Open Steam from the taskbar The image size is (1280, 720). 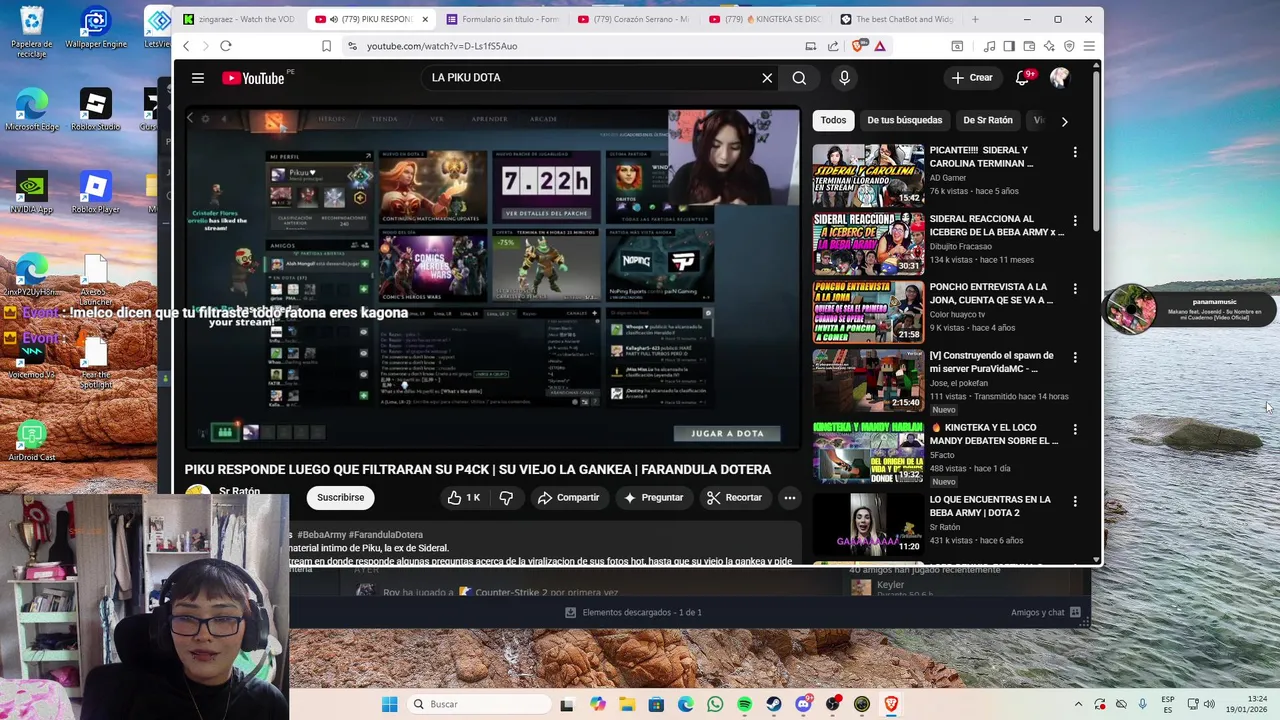[x=774, y=704]
